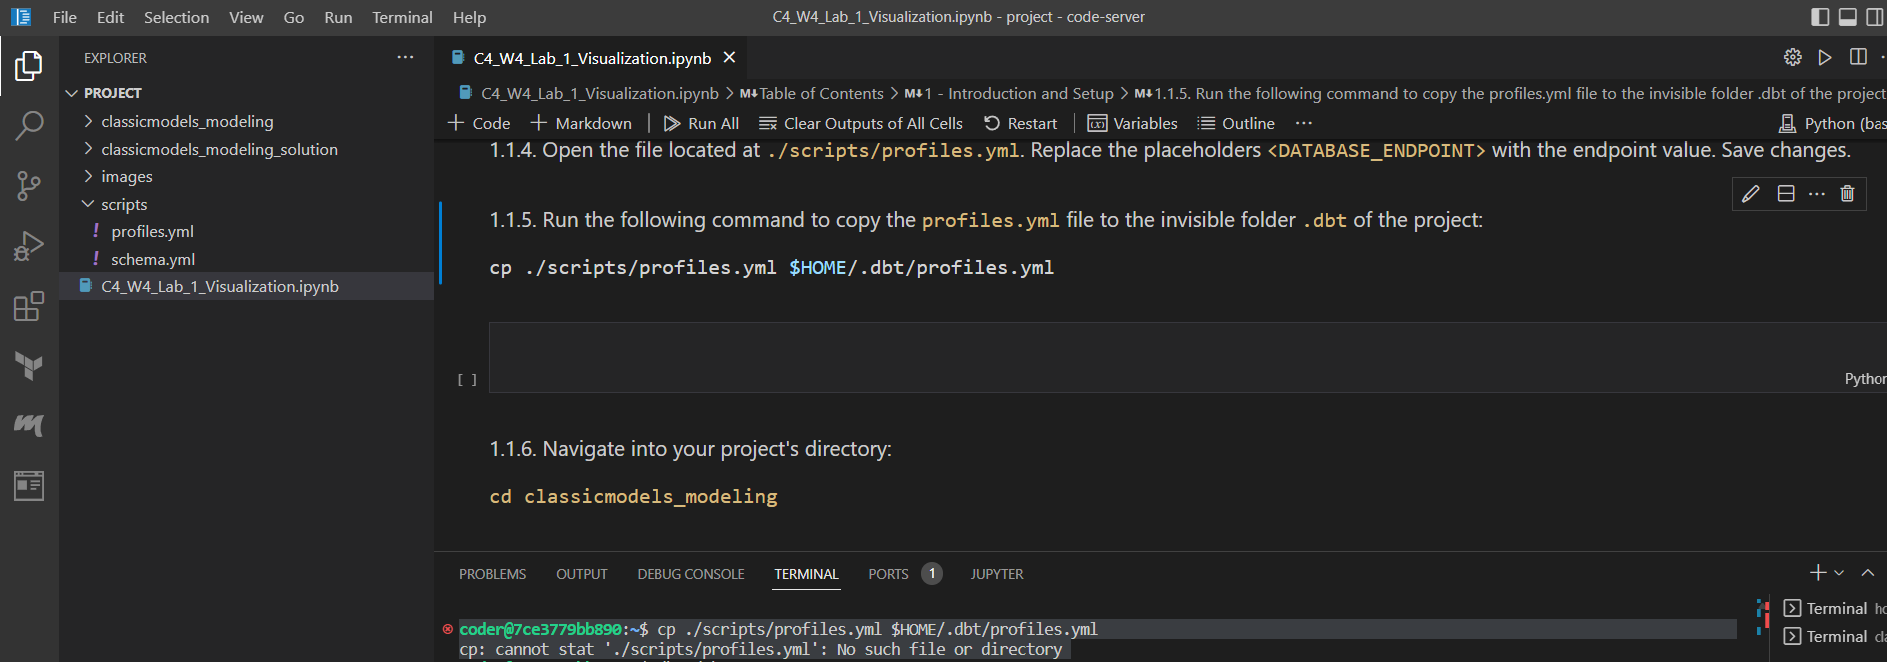Expand the classicmodels_modeling folder

pyautogui.click(x=187, y=121)
